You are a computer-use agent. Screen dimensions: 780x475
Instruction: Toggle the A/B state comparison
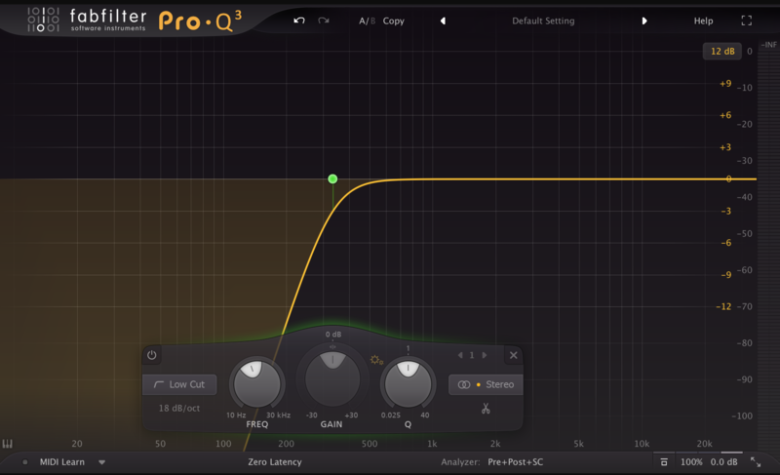pyautogui.click(x=367, y=21)
